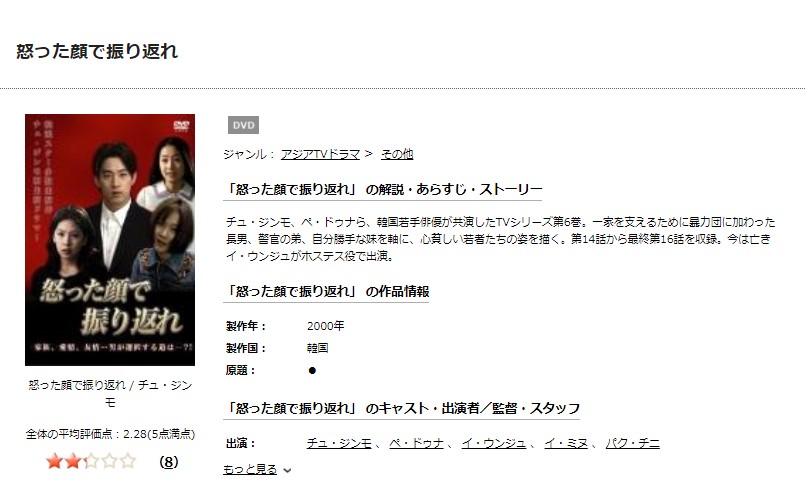Open the その他 genre link
Viewport: 806px width, 503px height.
[x=397, y=154]
